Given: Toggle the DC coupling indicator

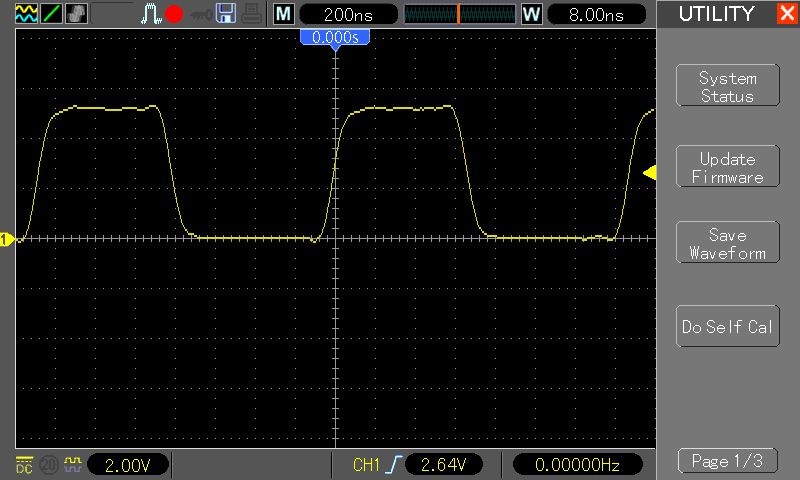Looking at the screenshot, I should click(23, 464).
